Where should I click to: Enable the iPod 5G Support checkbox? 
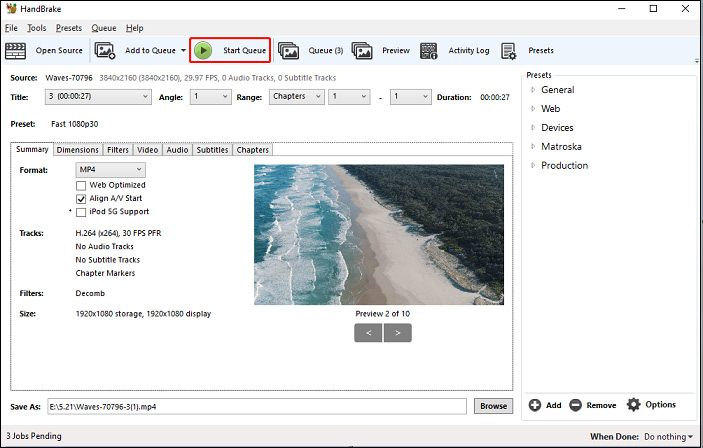click(x=81, y=213)
